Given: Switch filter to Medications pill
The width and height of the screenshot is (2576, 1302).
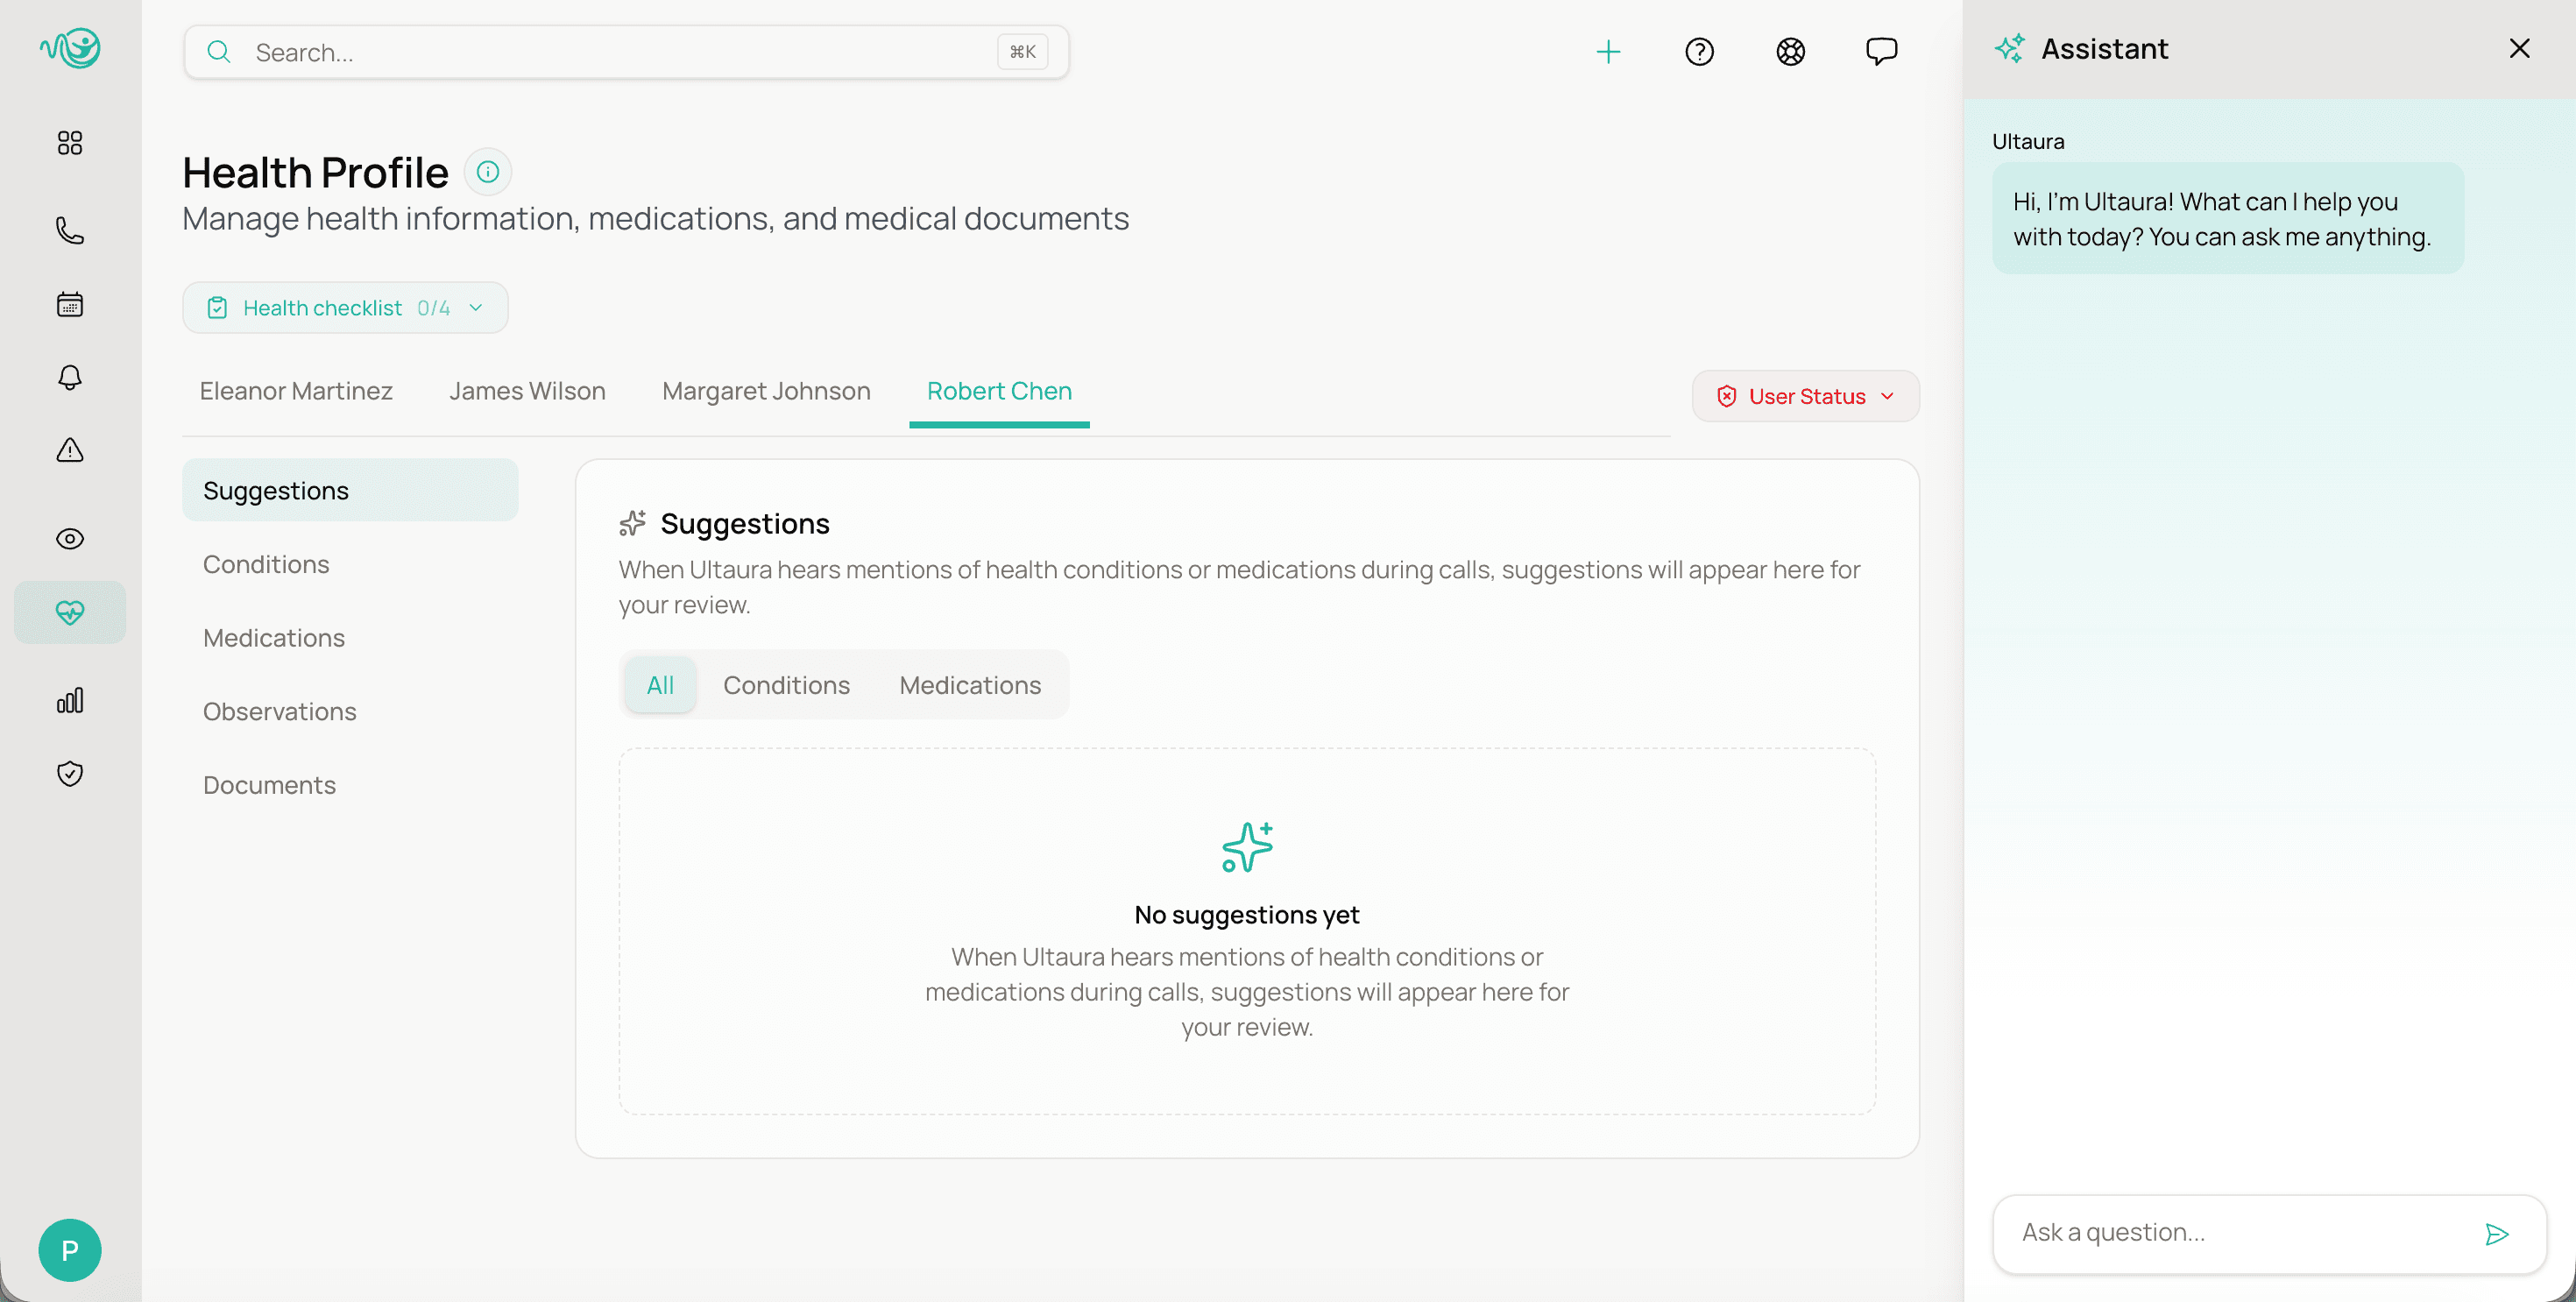Looking at the screenshot, I should click(969, 685).
